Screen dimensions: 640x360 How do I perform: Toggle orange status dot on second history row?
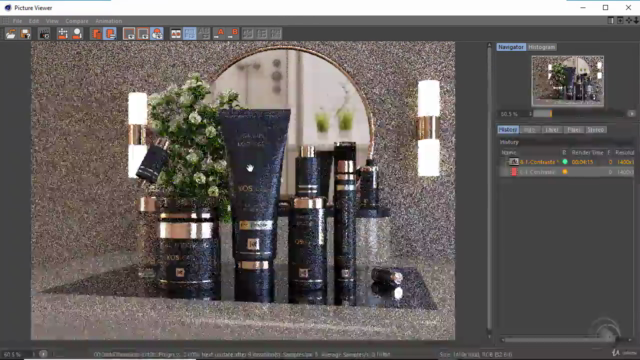[x=565, y=172]
